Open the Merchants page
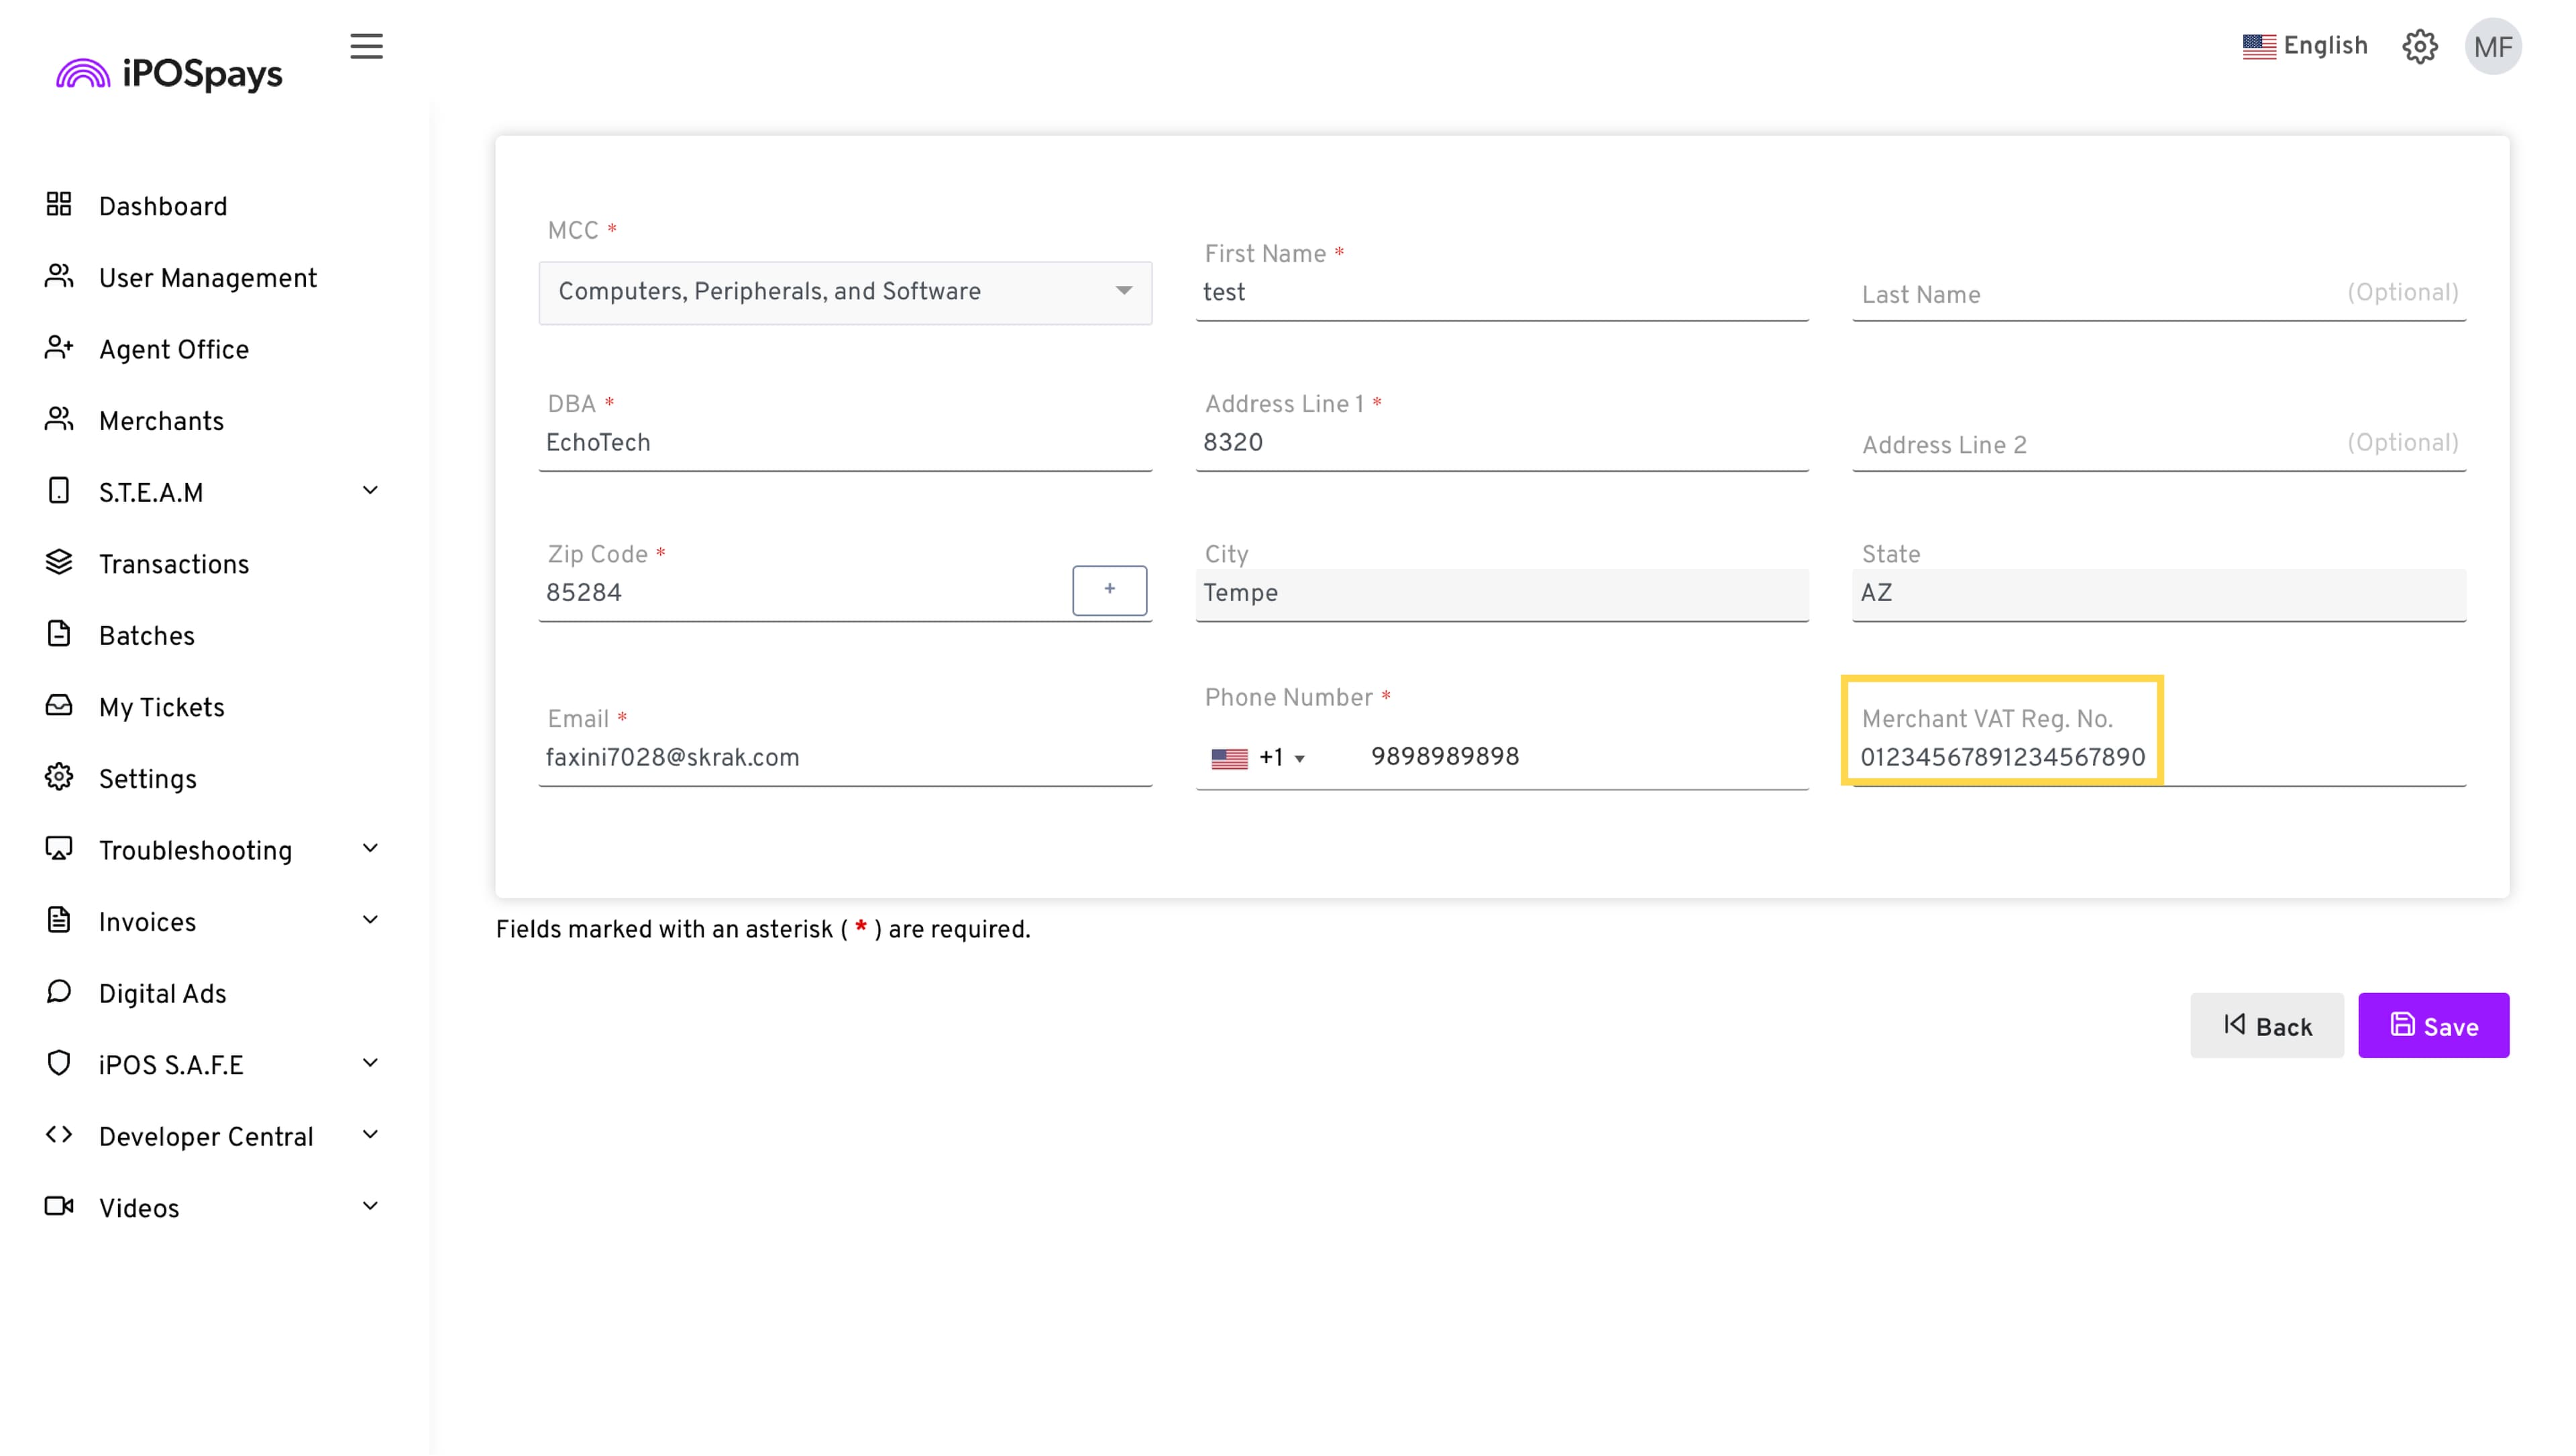This screenshot has height=1456, width=2576. pyautogui.click(x=161, y=421)
